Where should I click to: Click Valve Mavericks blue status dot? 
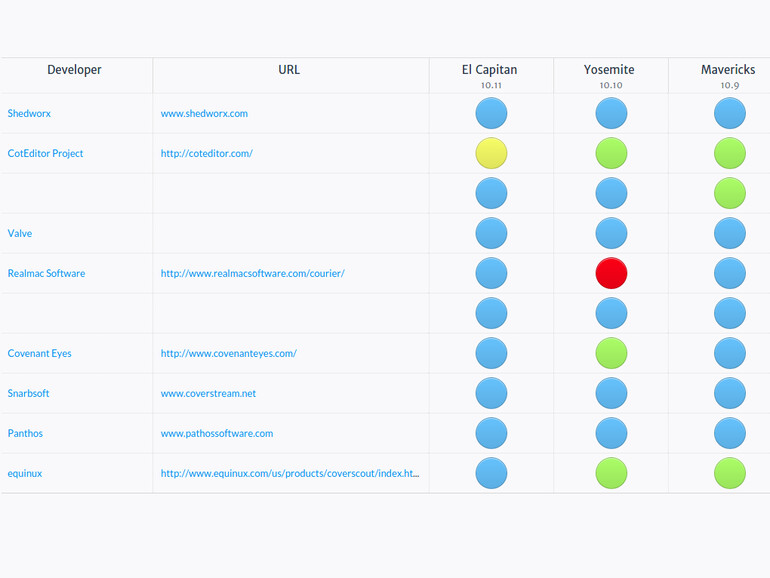730,233
